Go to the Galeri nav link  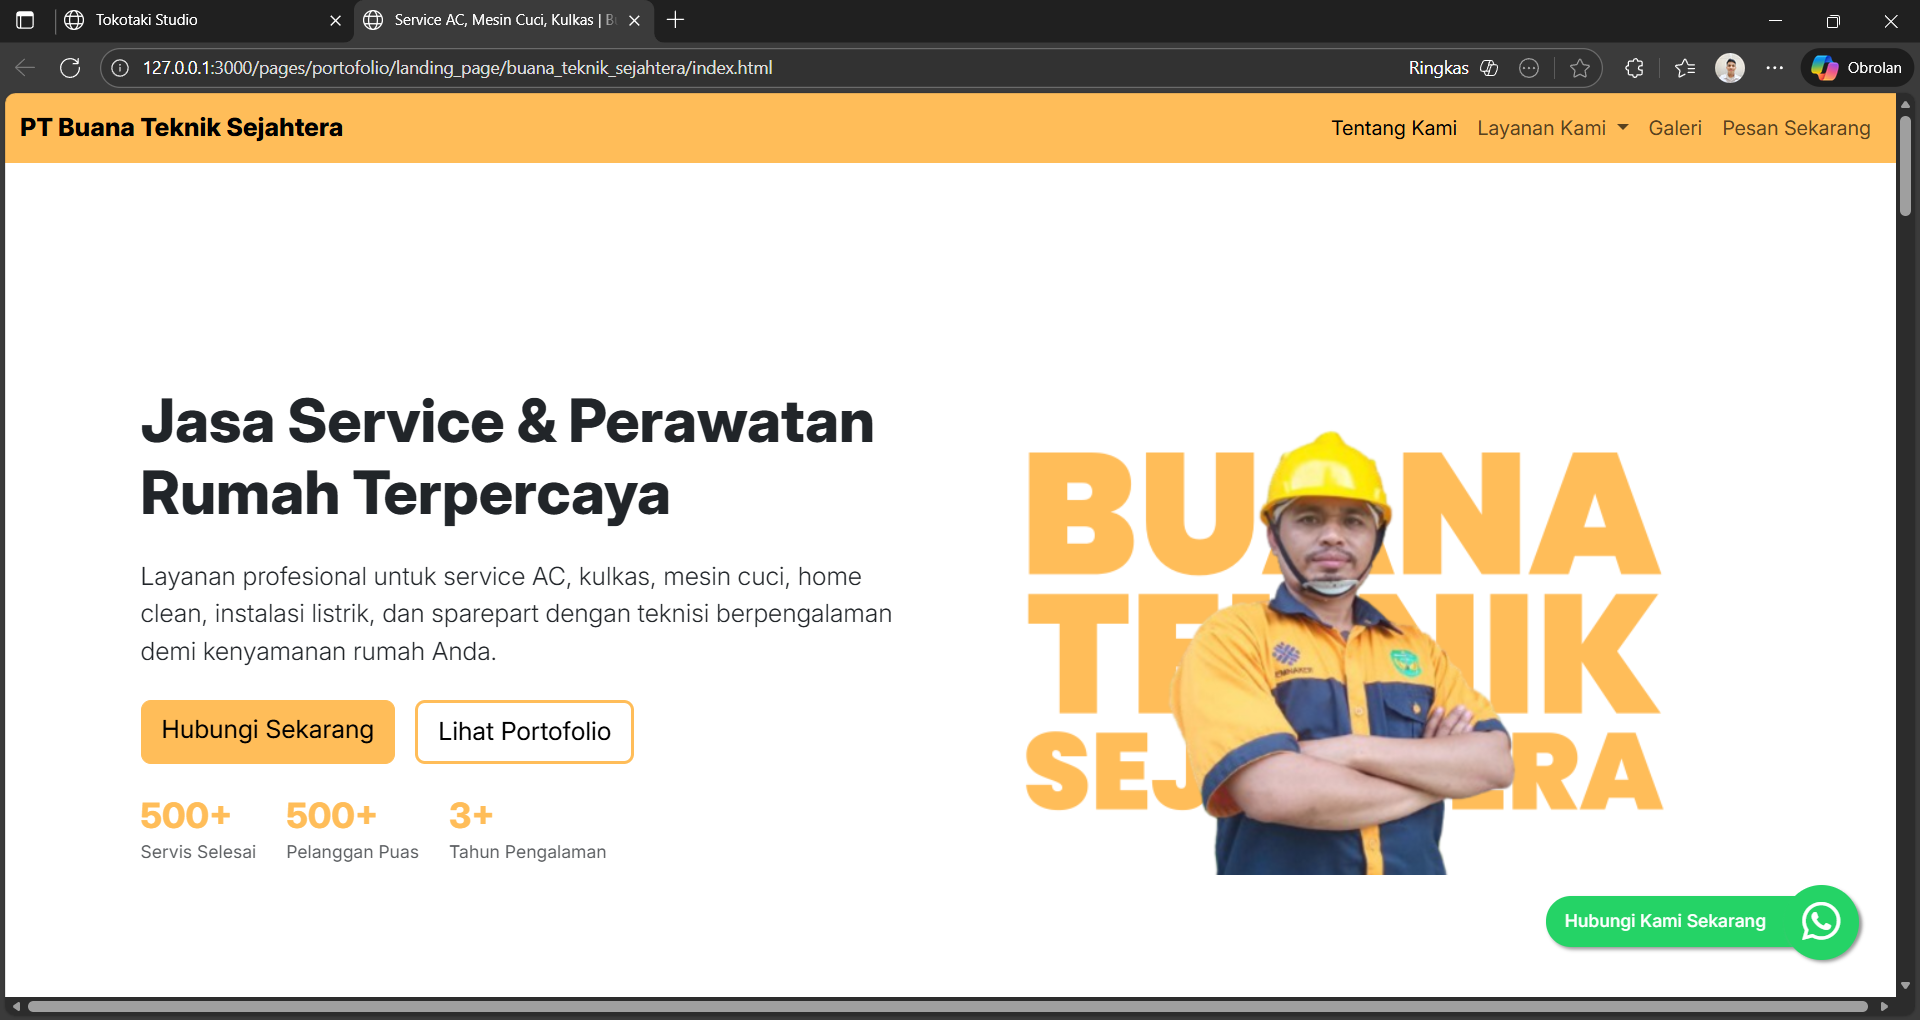click(x=1674, y=128)
